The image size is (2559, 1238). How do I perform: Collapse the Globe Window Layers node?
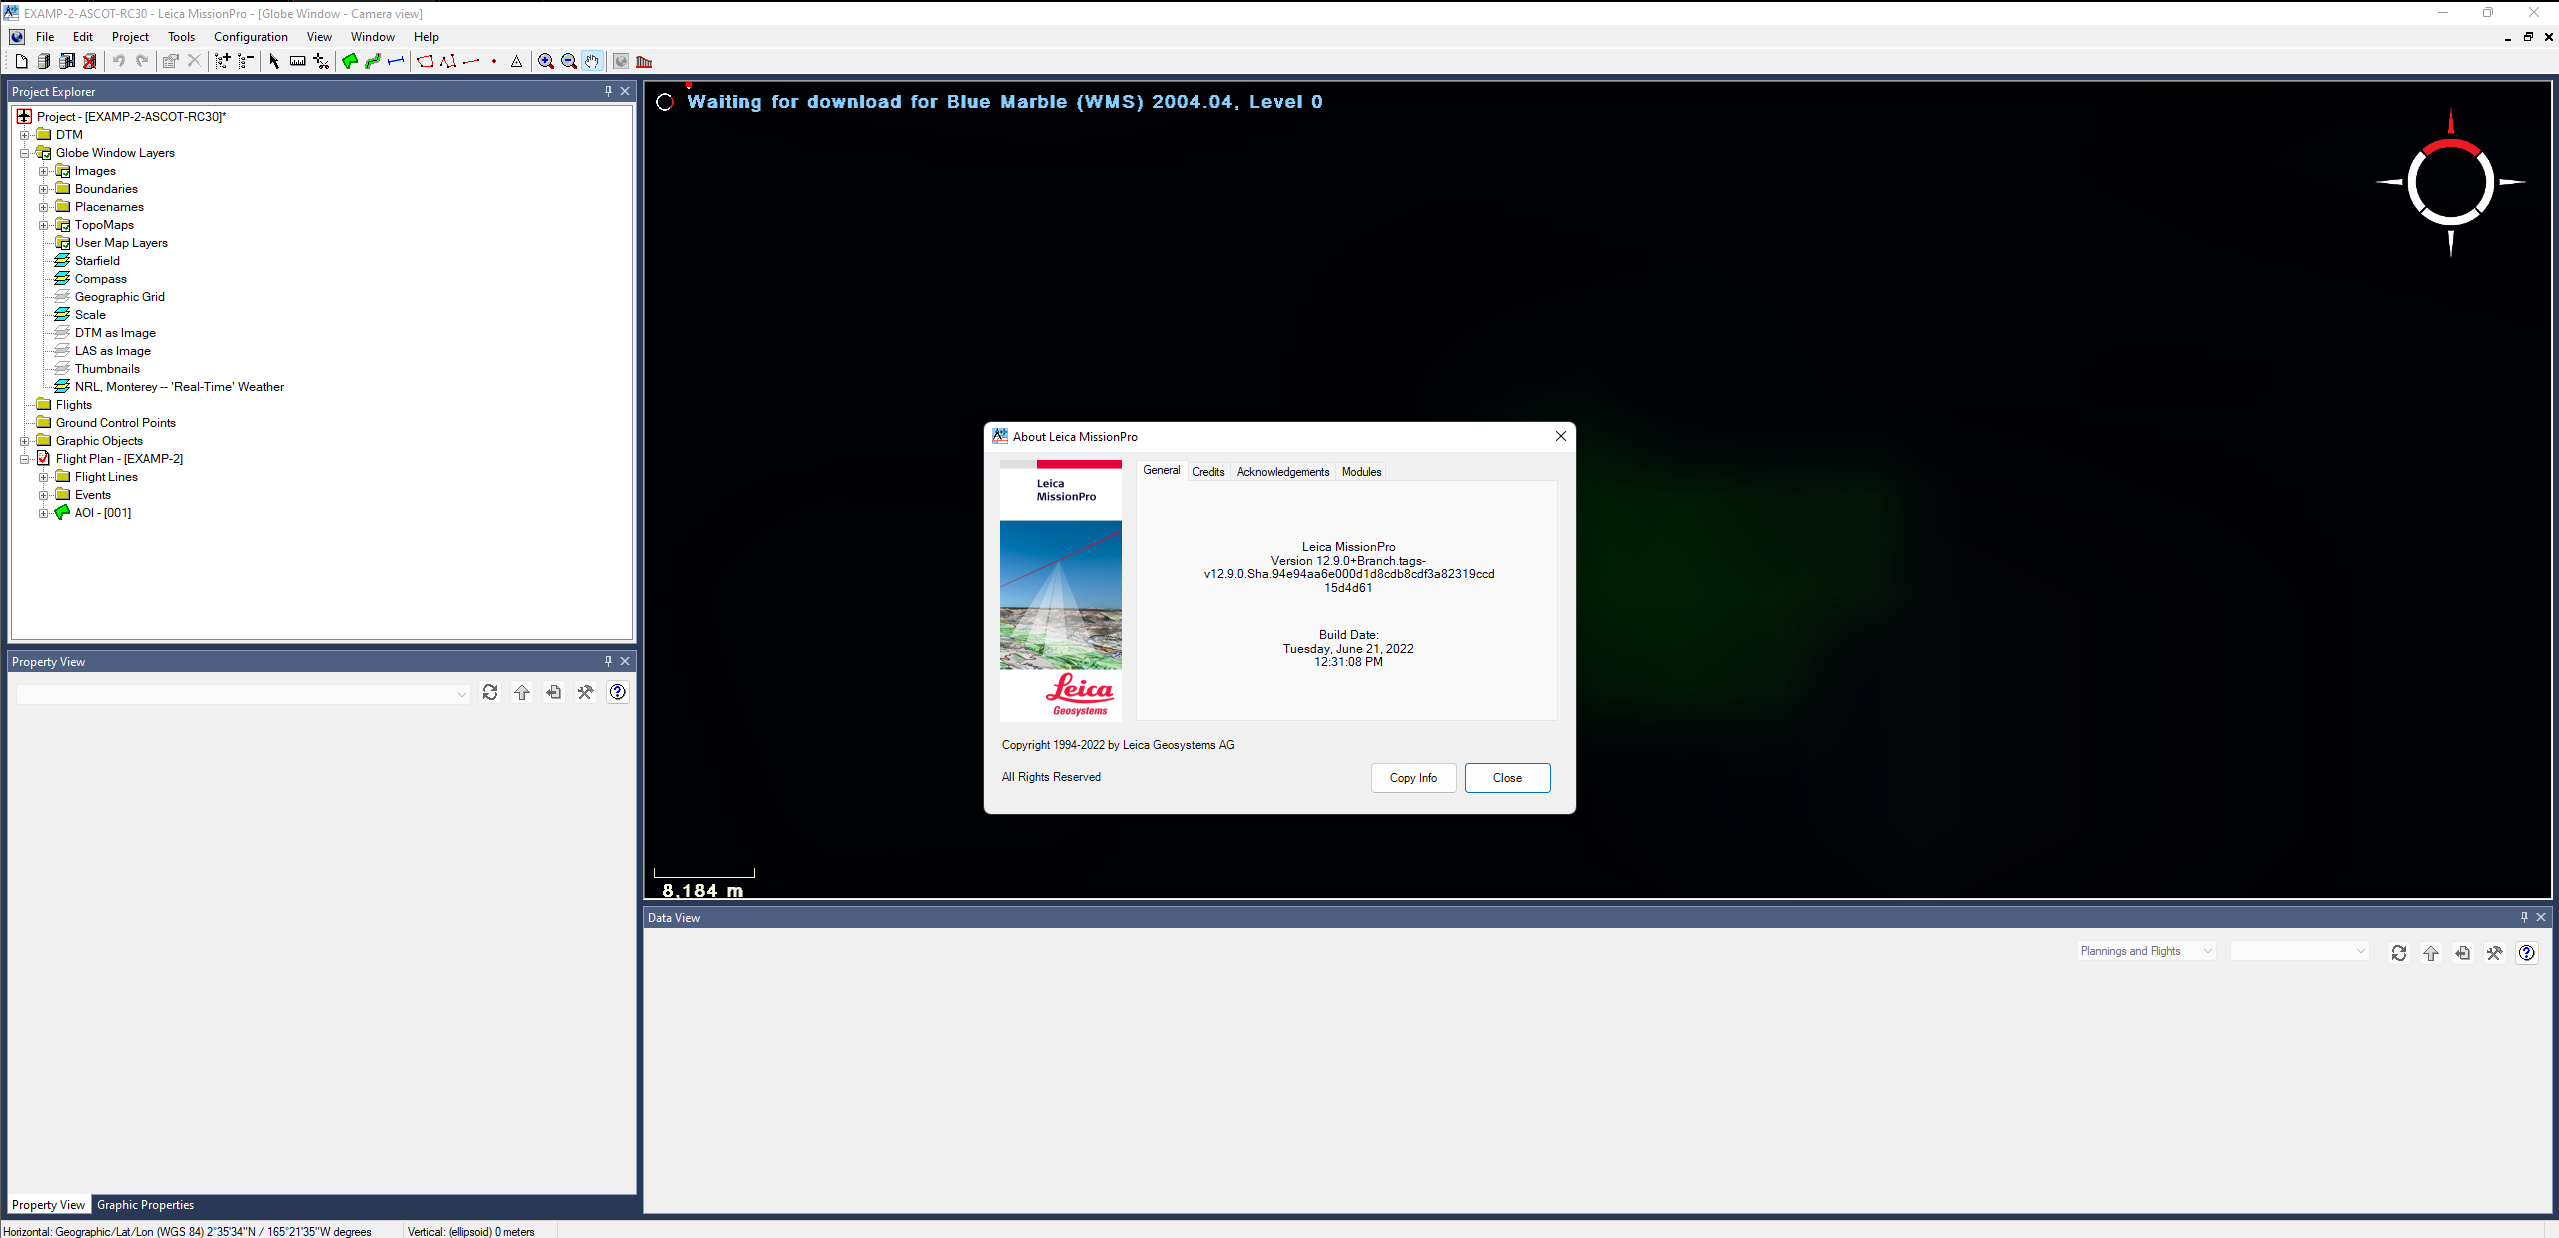pyautogui.click(x=25, y=153)
